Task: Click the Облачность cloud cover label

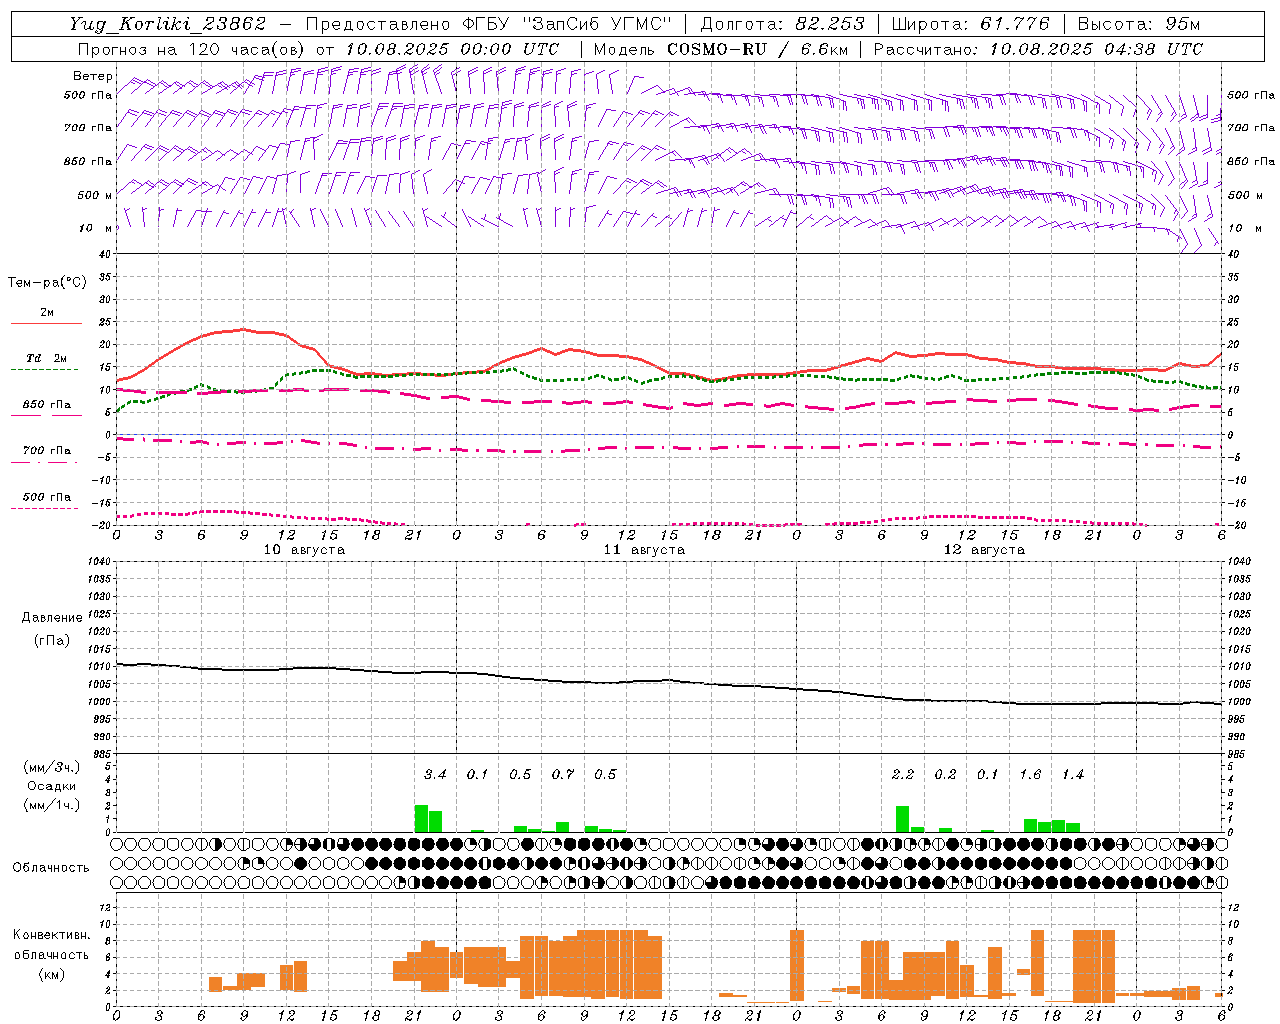Action: 51,868
